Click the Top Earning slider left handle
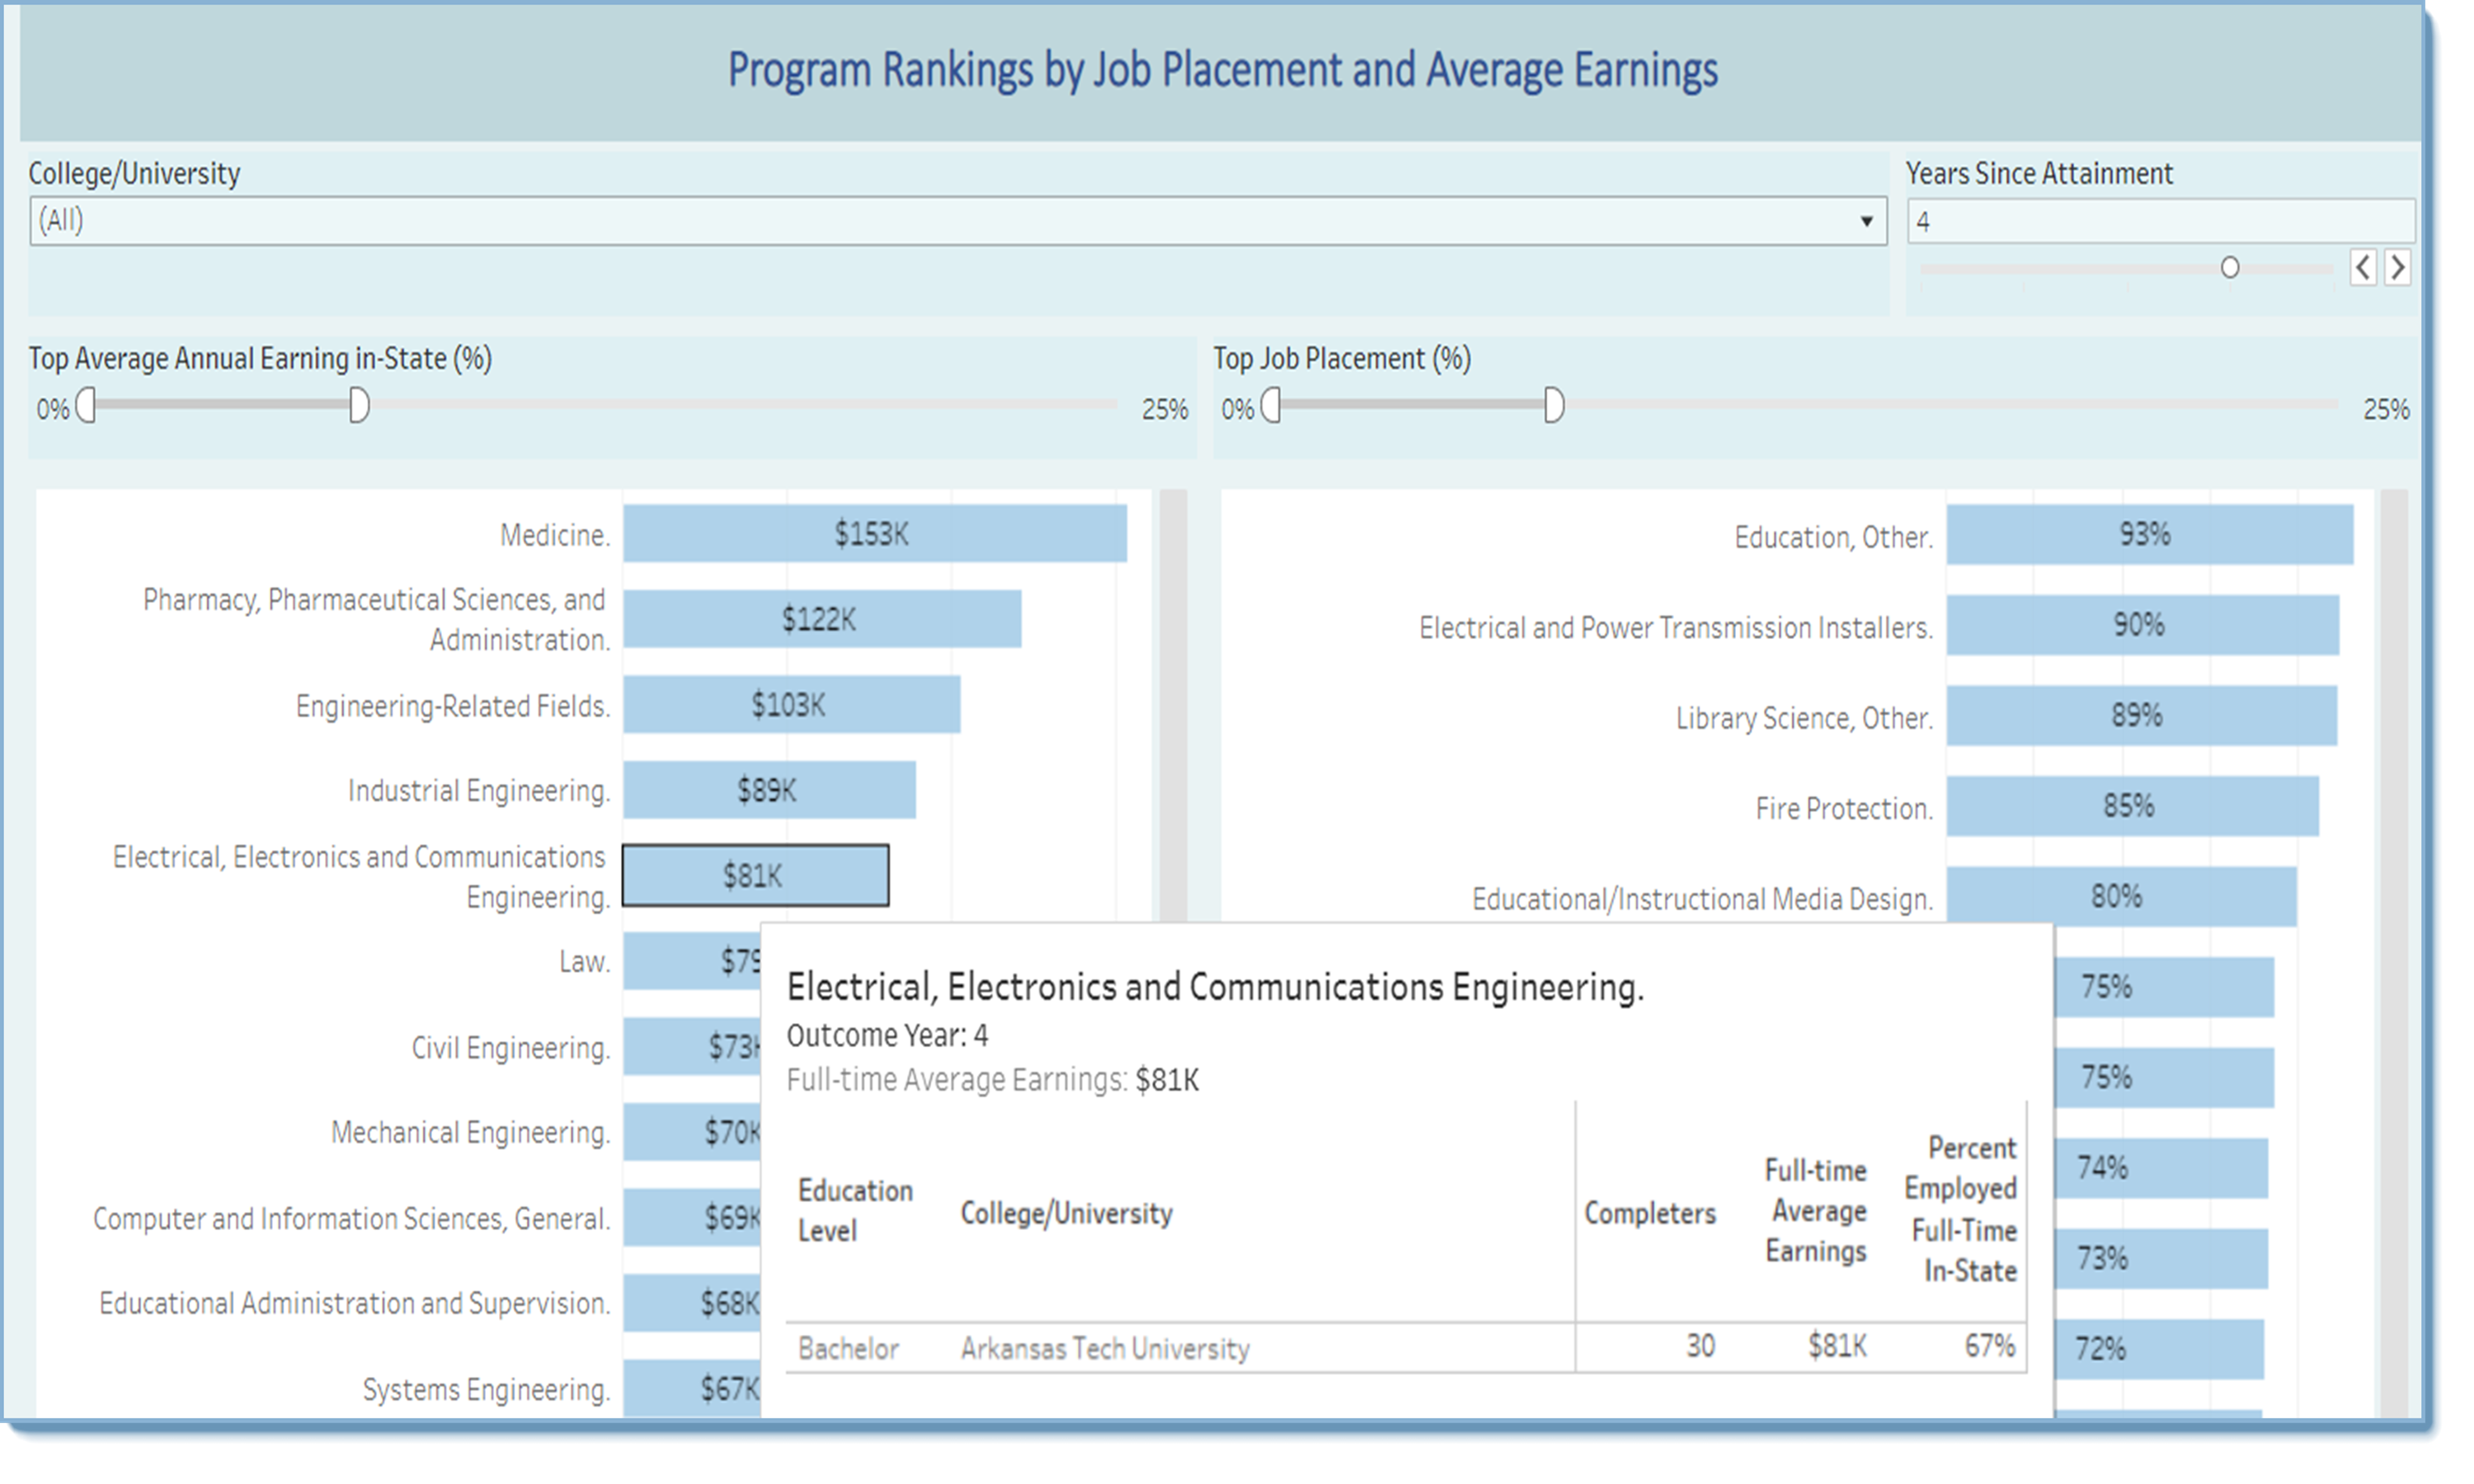 [86, 406]
